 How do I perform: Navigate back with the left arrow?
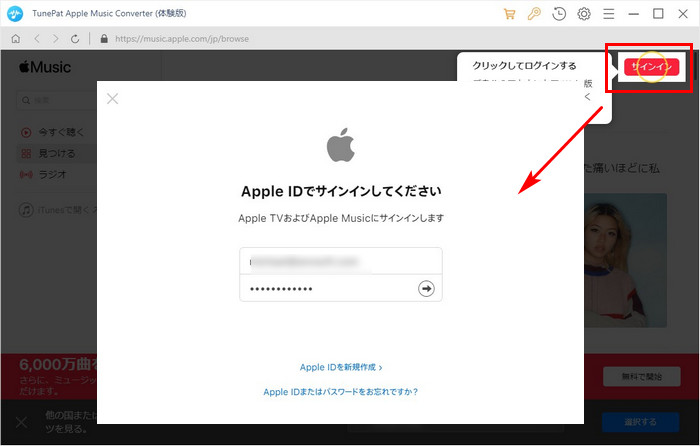pyautogui.click(x=37, y=39)
